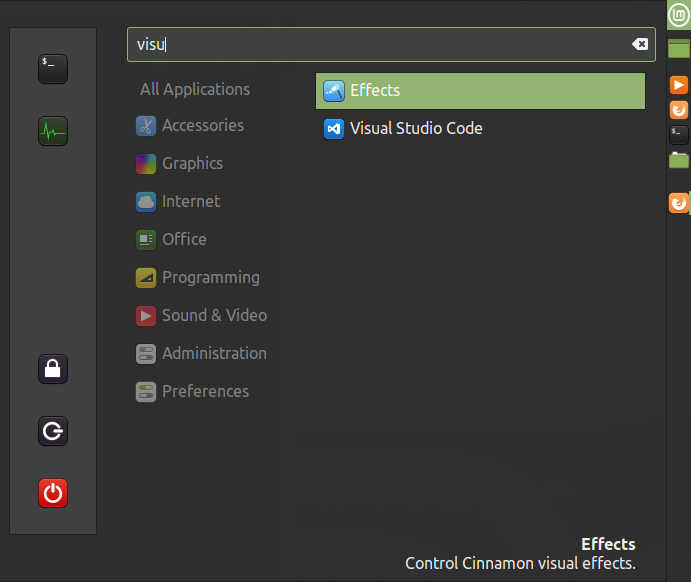Launch System Monitor from favorites sidebar
This screenshot has width=691, height=582.
tap(53, 131)
